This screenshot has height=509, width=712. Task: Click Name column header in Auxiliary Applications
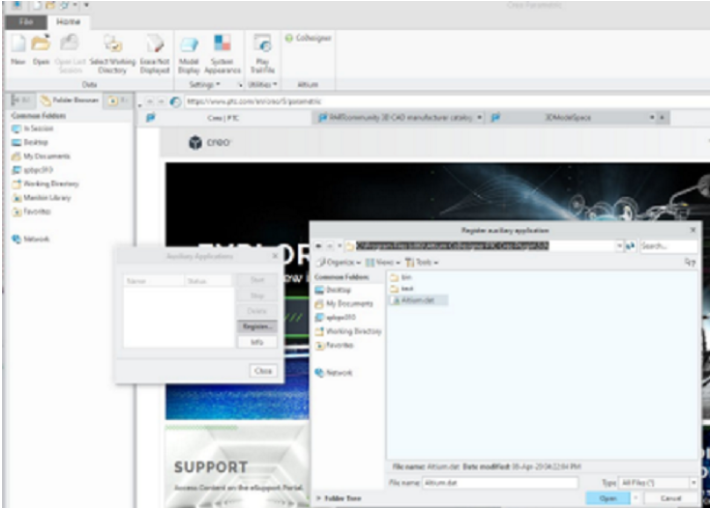click(154, 281)
